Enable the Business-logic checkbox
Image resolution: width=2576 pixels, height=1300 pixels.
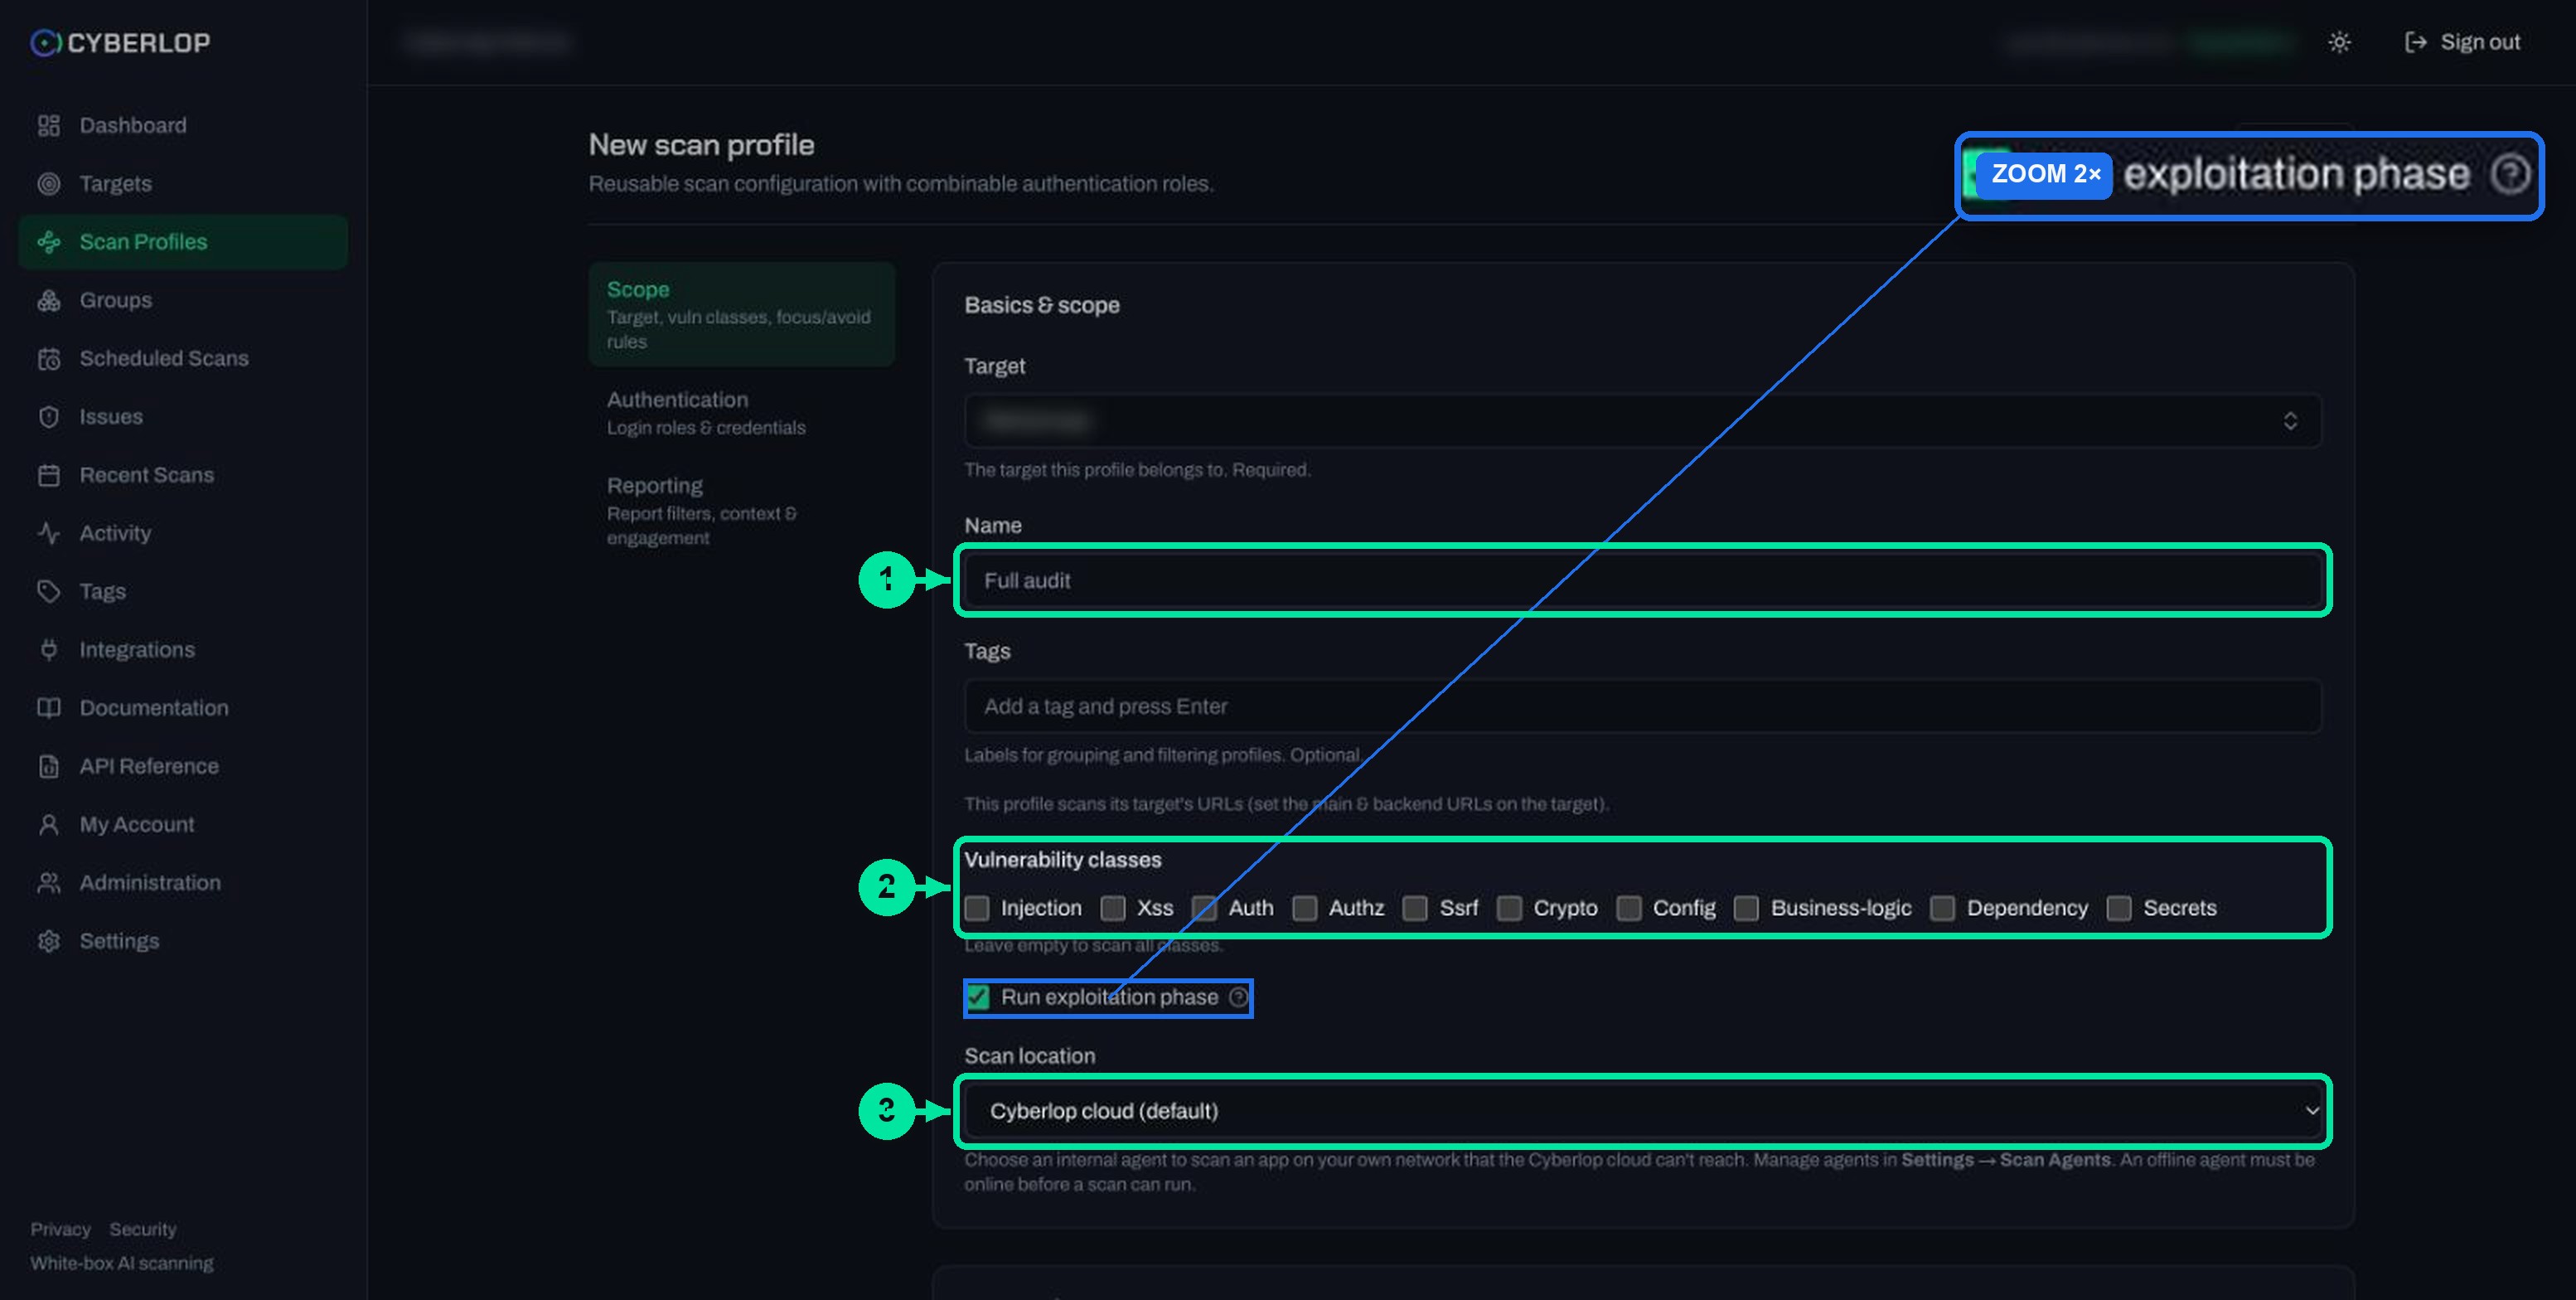point(1747,908)
